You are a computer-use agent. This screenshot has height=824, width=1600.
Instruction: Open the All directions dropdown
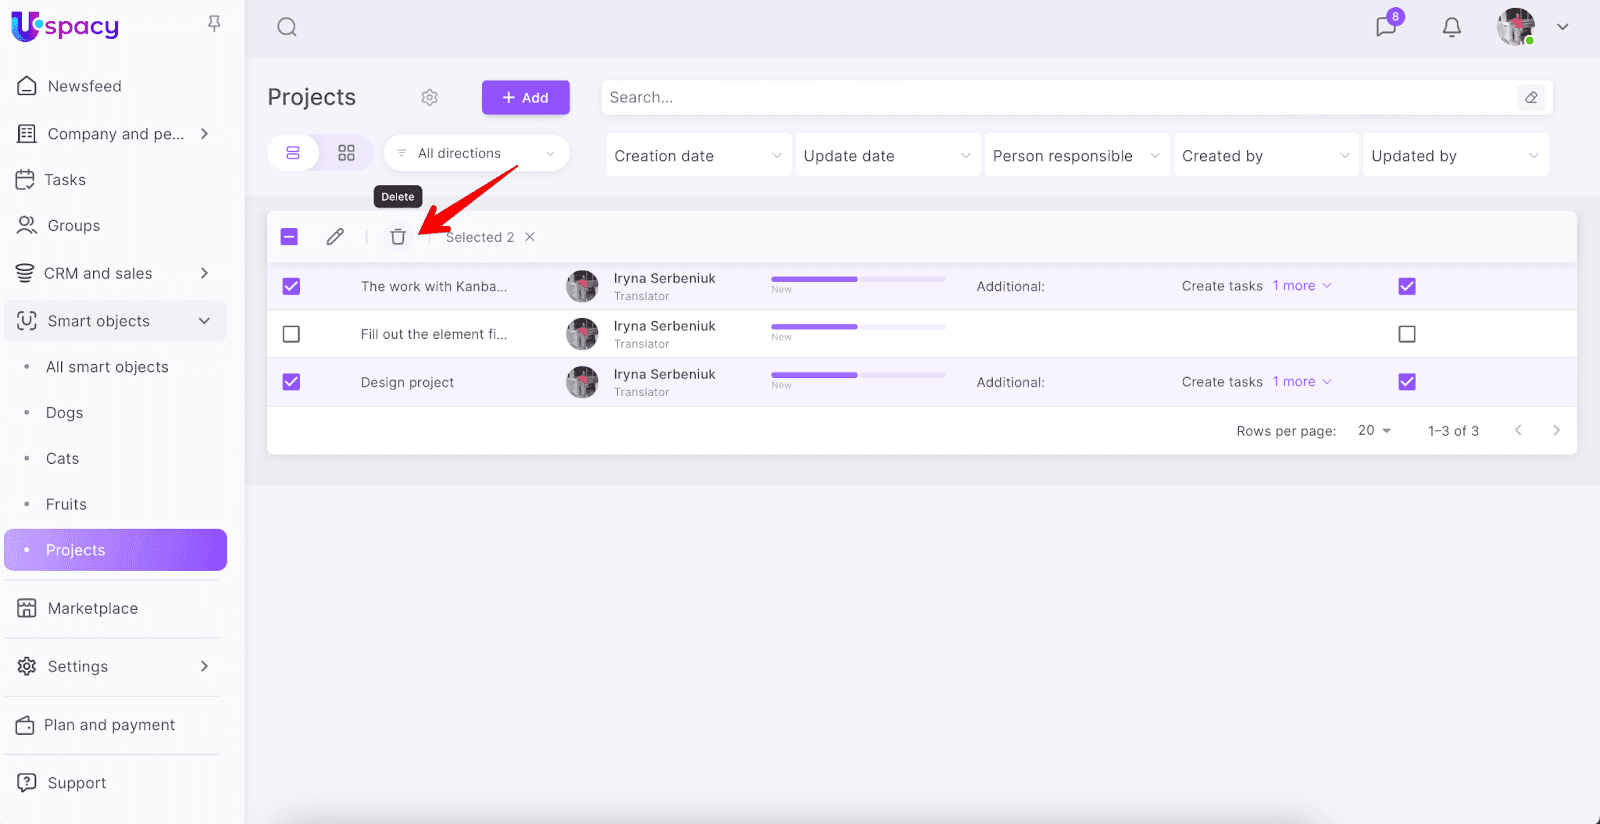point(476,153)
